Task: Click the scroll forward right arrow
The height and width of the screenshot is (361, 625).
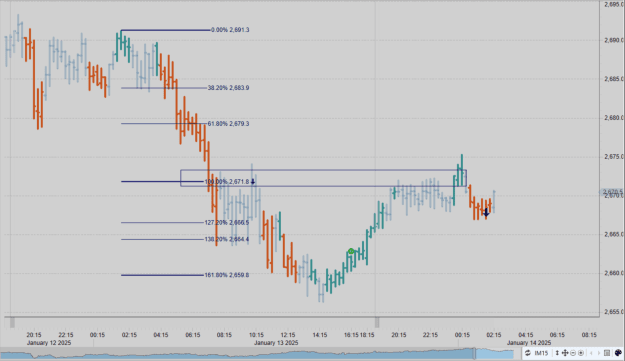Action: (599, 353)
